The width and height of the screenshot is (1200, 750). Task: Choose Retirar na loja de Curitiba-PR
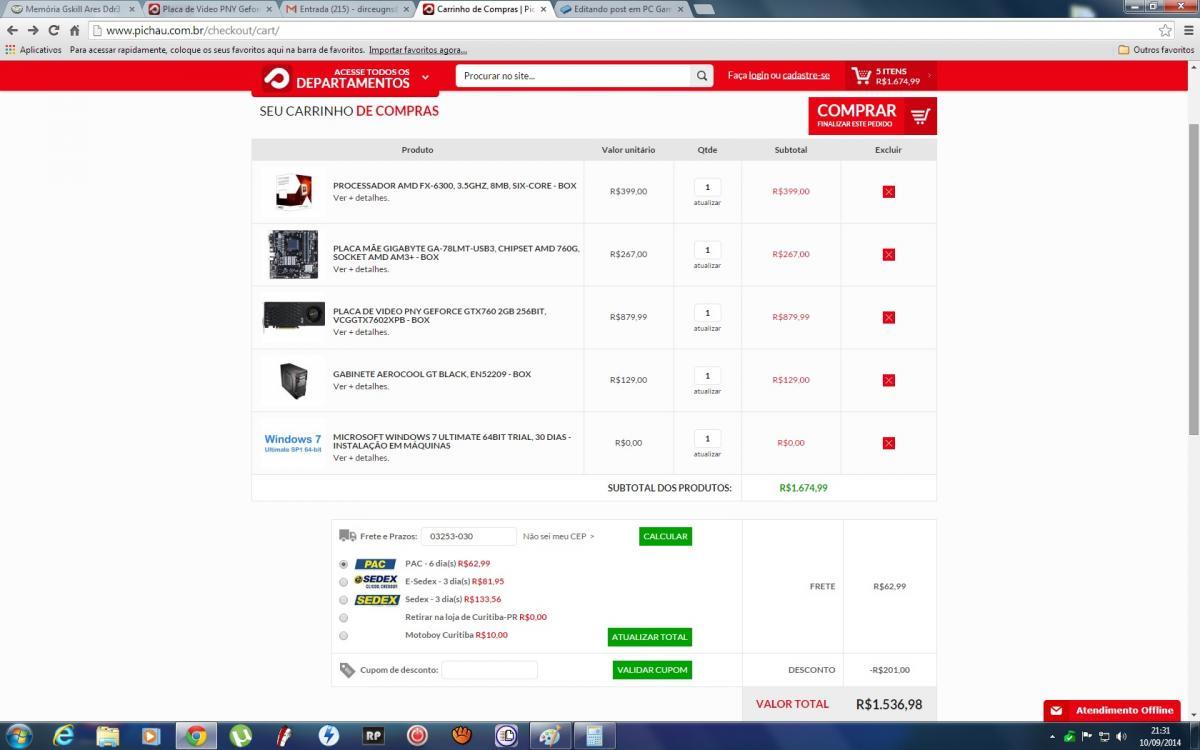coord(343,618)
